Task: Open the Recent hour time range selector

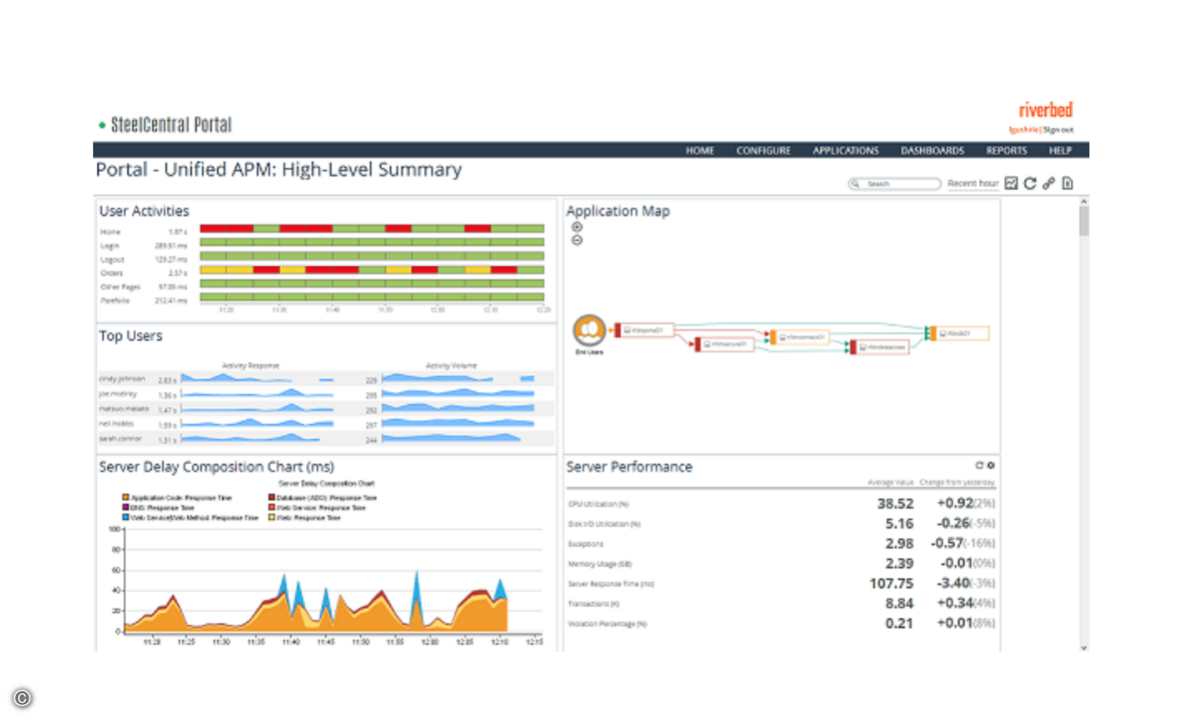Action: 973,184
